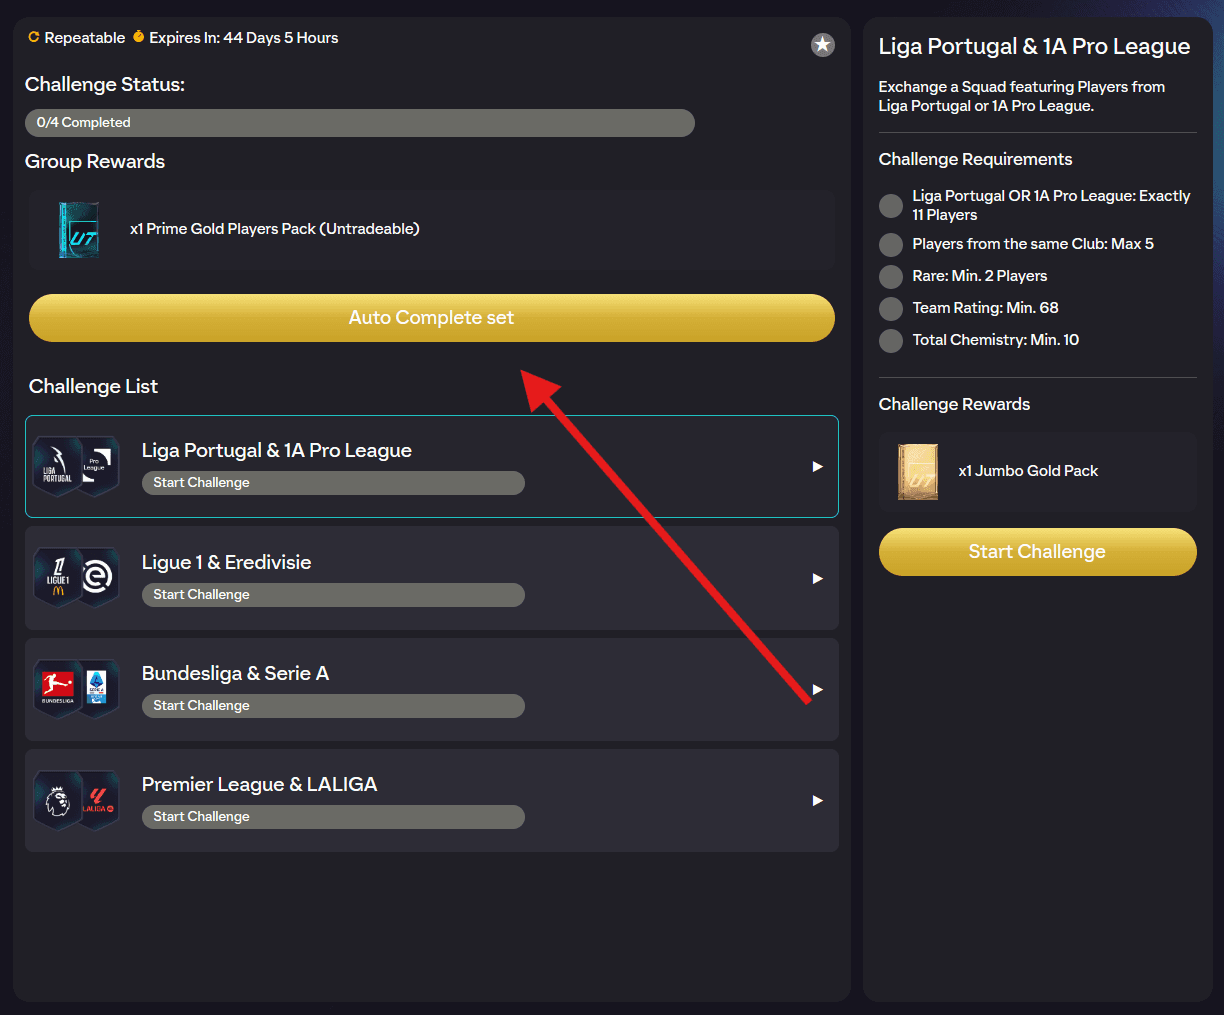1224x1015 pixels.
Task: Click the Exactly 11 Players requirement status circle
Action: click(891, 206)
